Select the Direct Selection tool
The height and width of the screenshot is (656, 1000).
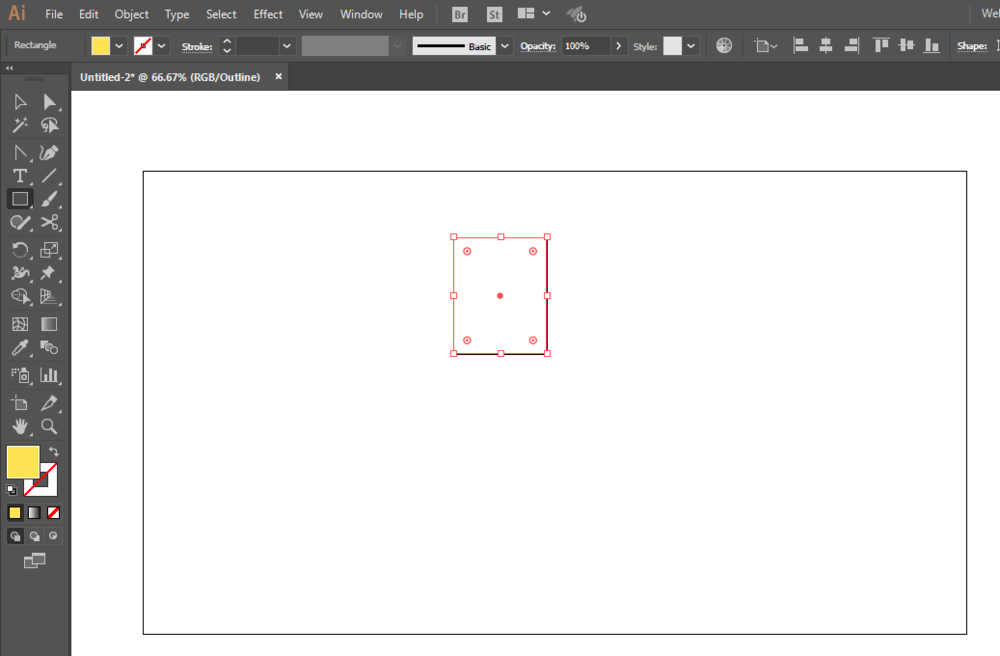coord(49,102)
